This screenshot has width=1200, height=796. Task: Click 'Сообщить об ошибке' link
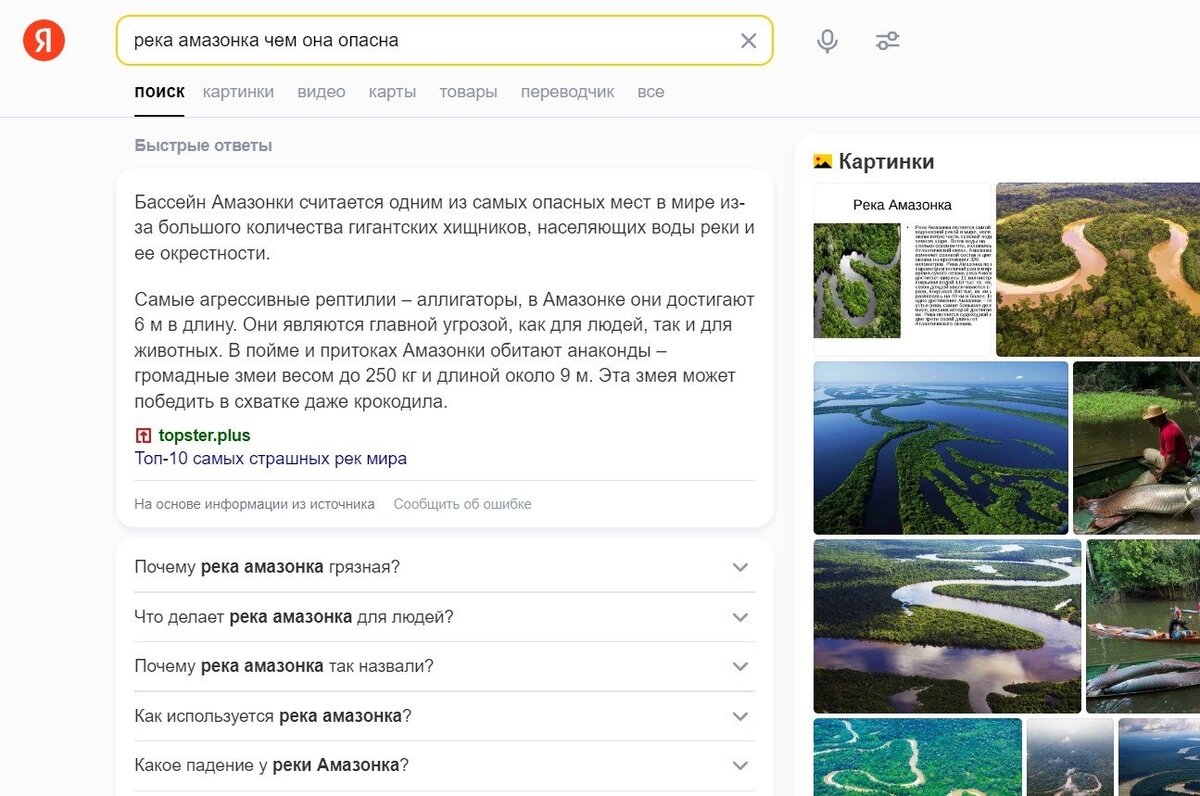point(462,503)
